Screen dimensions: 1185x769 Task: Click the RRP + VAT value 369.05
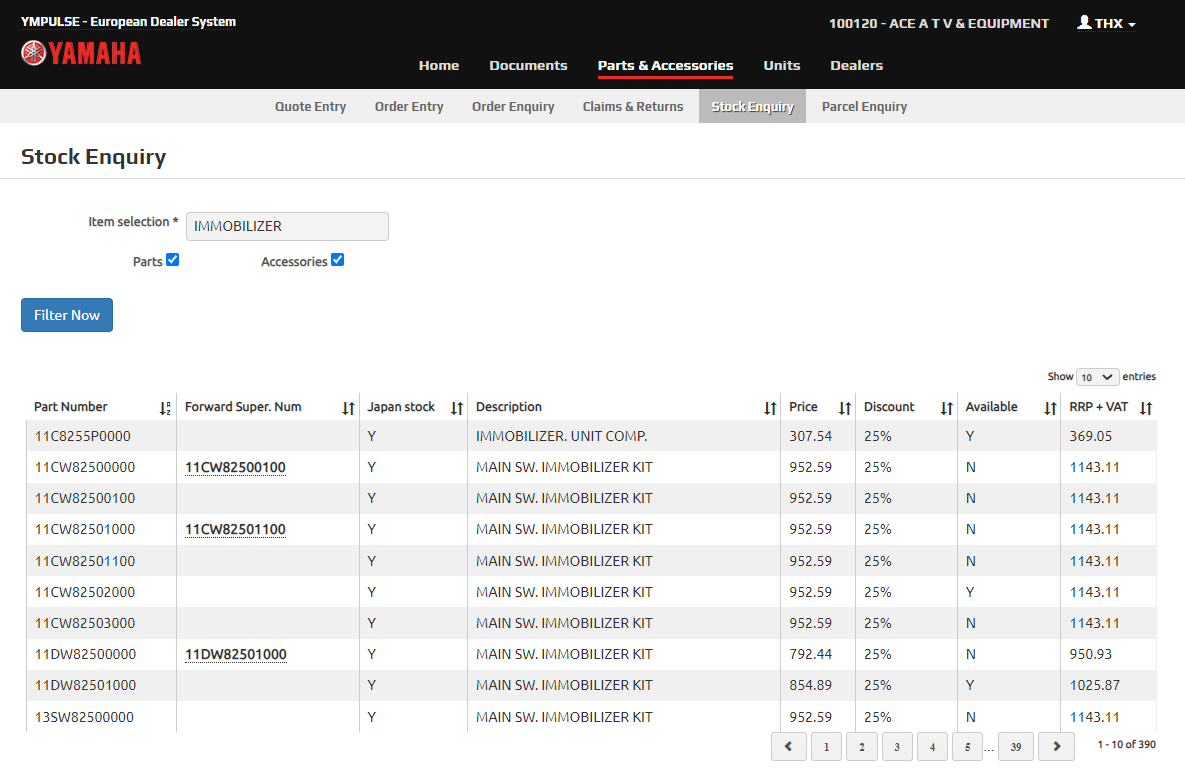(1091, 437)
